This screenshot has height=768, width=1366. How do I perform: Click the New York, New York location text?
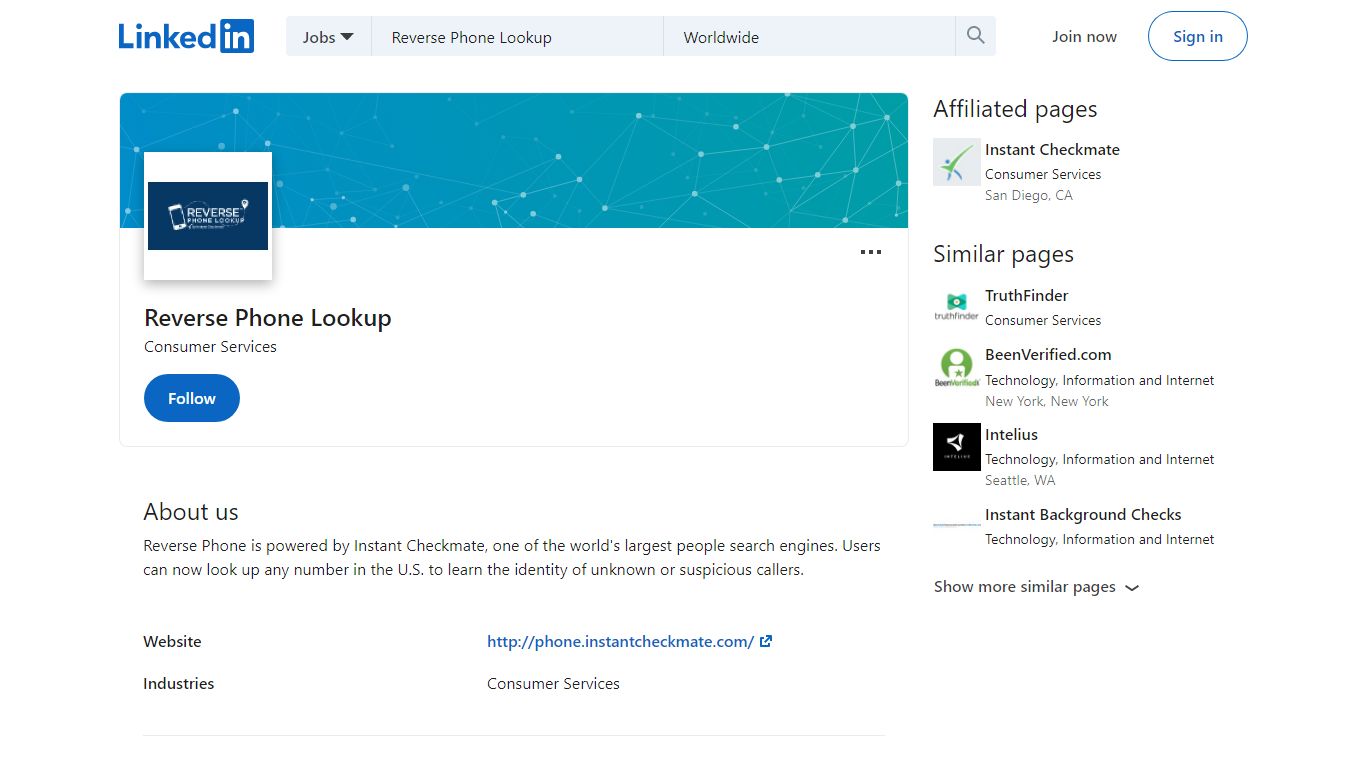1047,402
